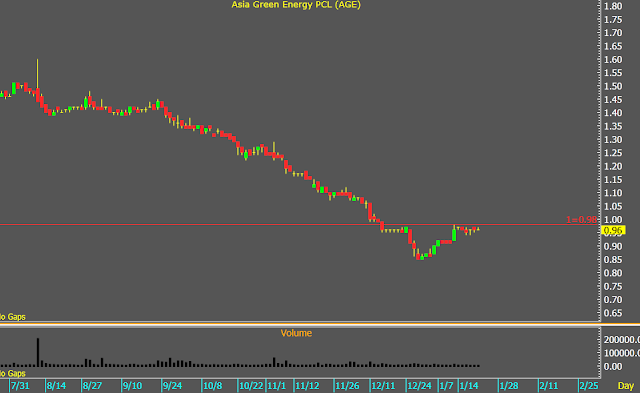Select the 11/26 date on the time axis
640x393 pixels.
pos(347,386)
